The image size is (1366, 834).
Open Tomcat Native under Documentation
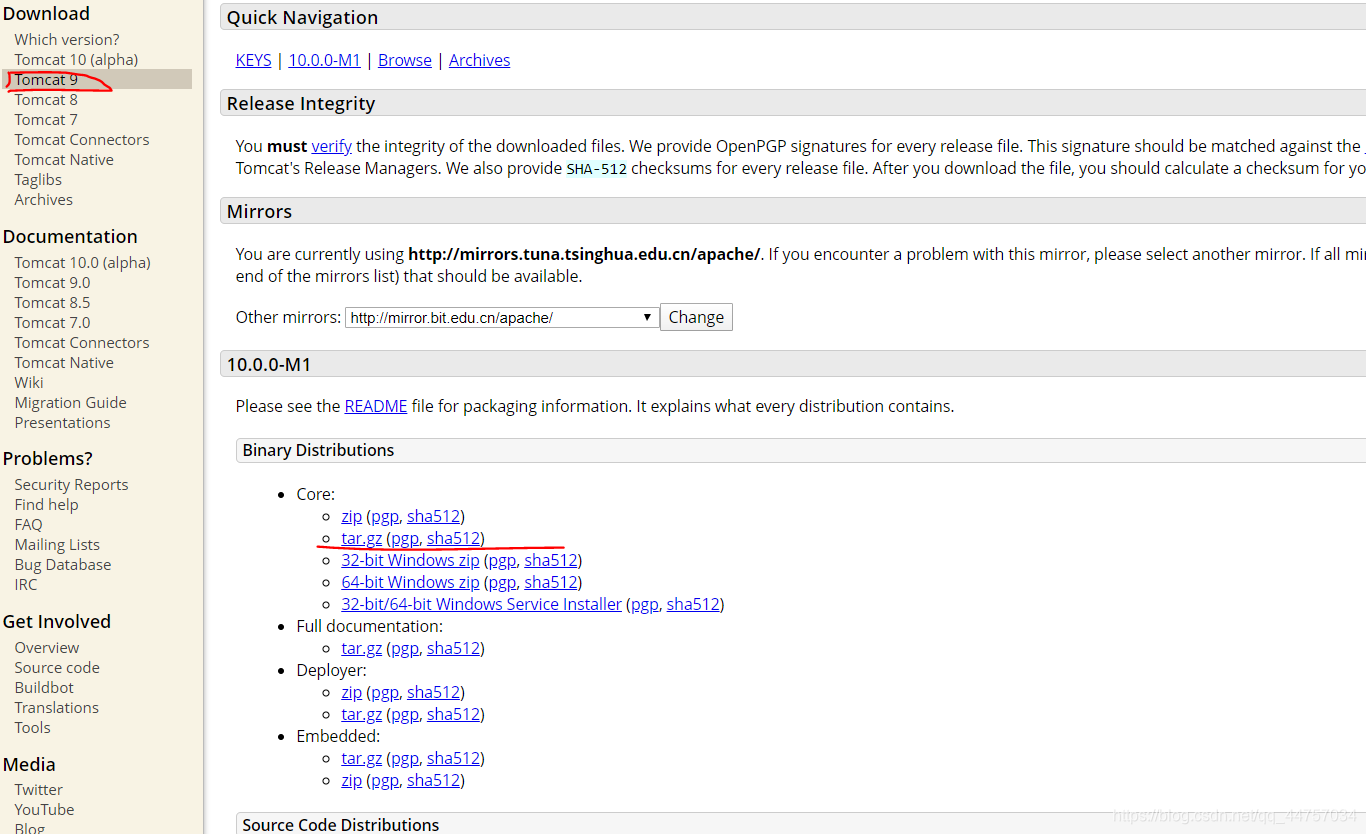coord(64,363)
